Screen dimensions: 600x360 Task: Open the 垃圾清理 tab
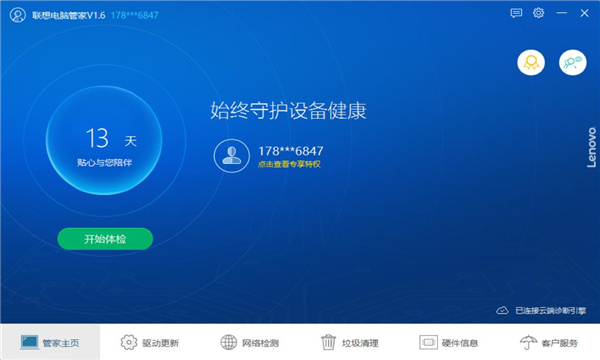coord(350,342)
